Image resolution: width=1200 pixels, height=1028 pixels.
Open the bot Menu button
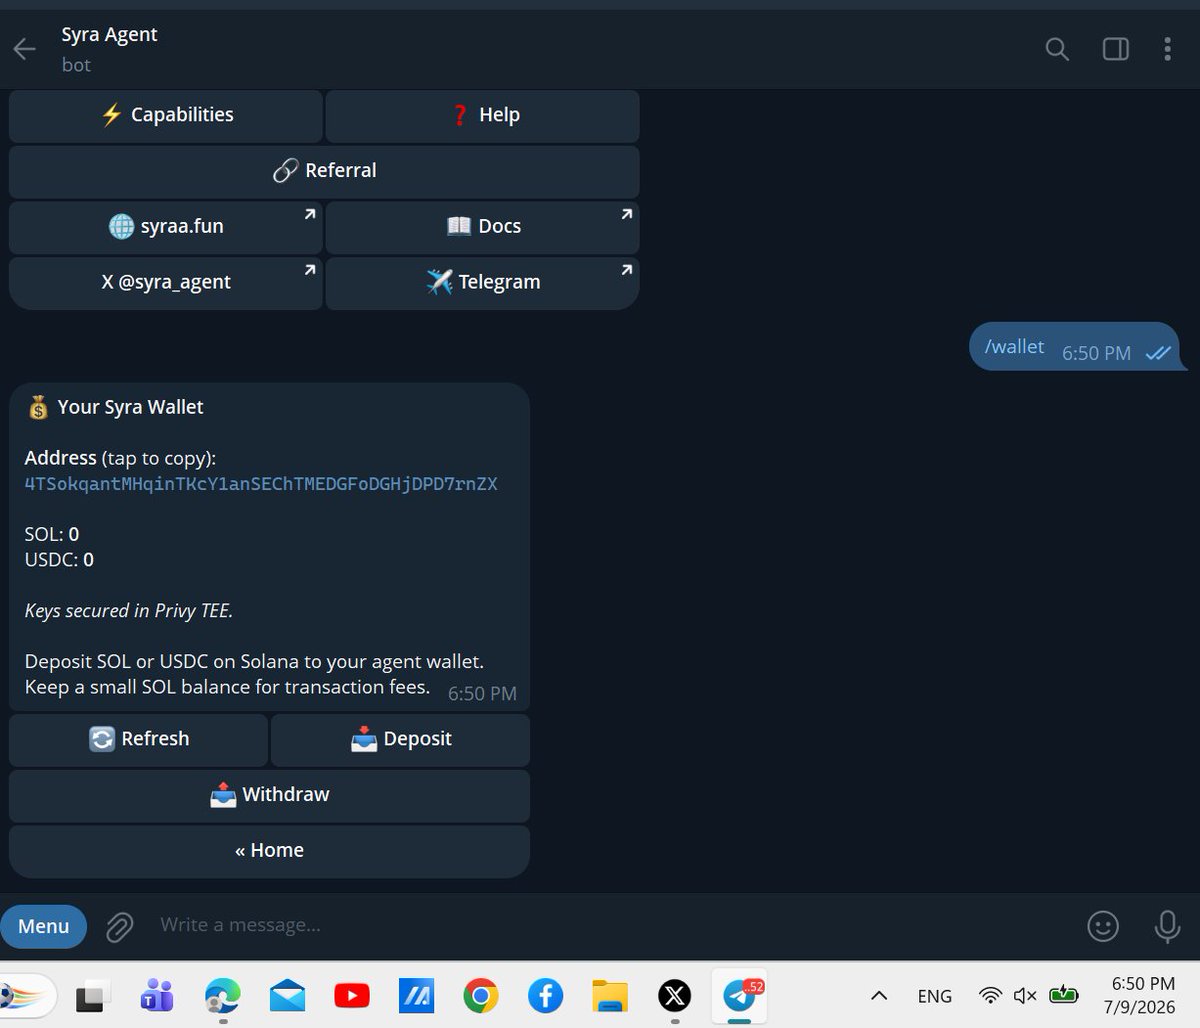tap(43, 927)
